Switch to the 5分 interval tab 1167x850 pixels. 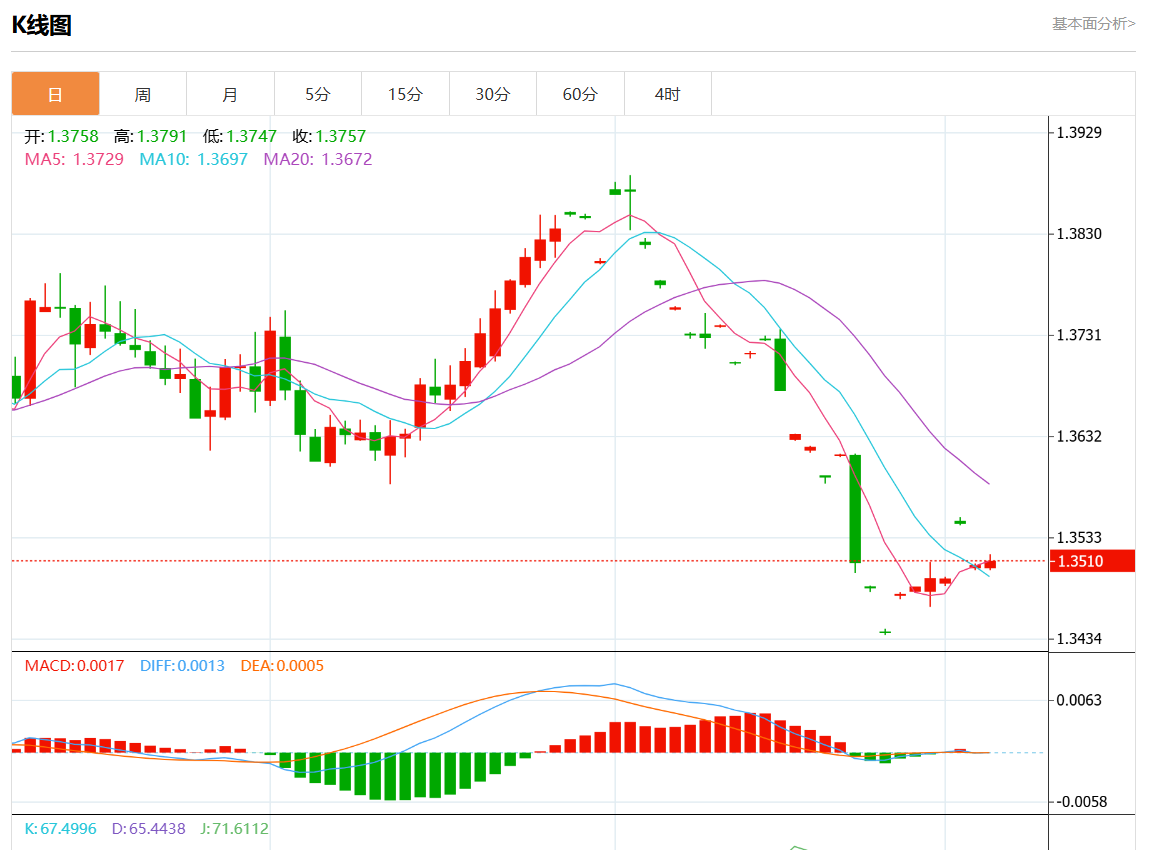pos(317,94)
